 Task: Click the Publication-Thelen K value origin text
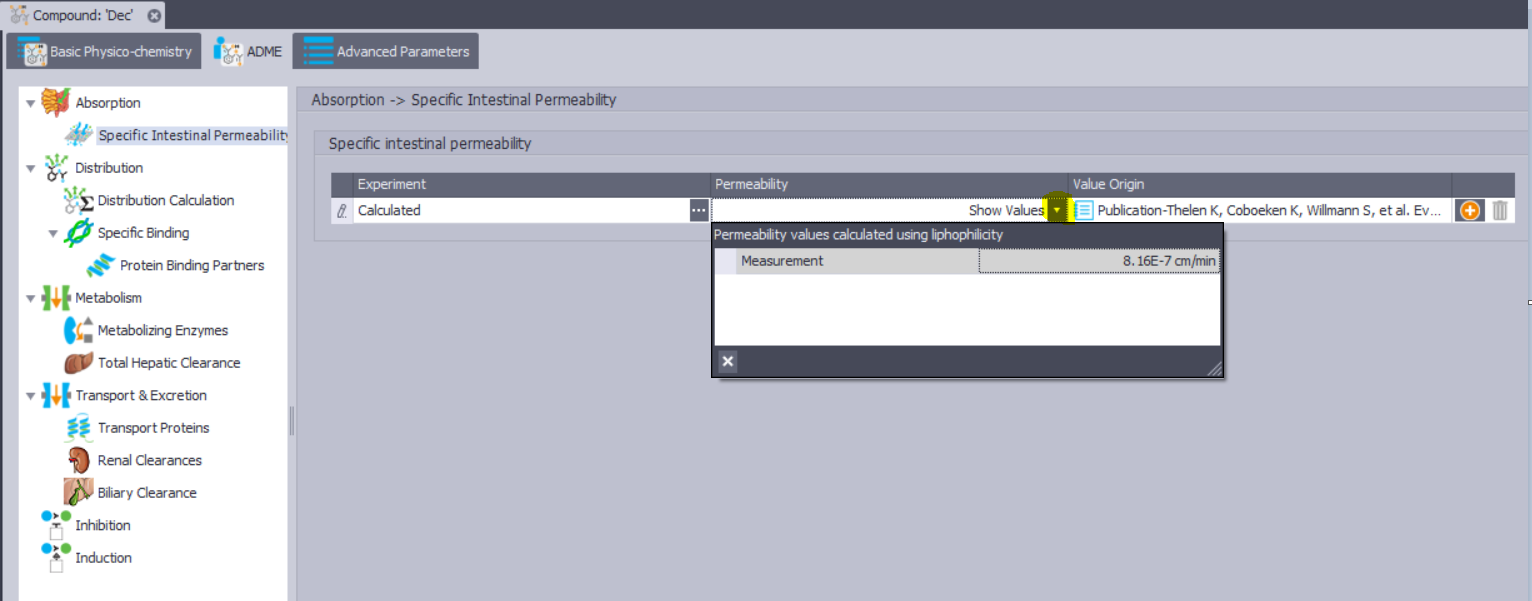tap(1269, 211)
